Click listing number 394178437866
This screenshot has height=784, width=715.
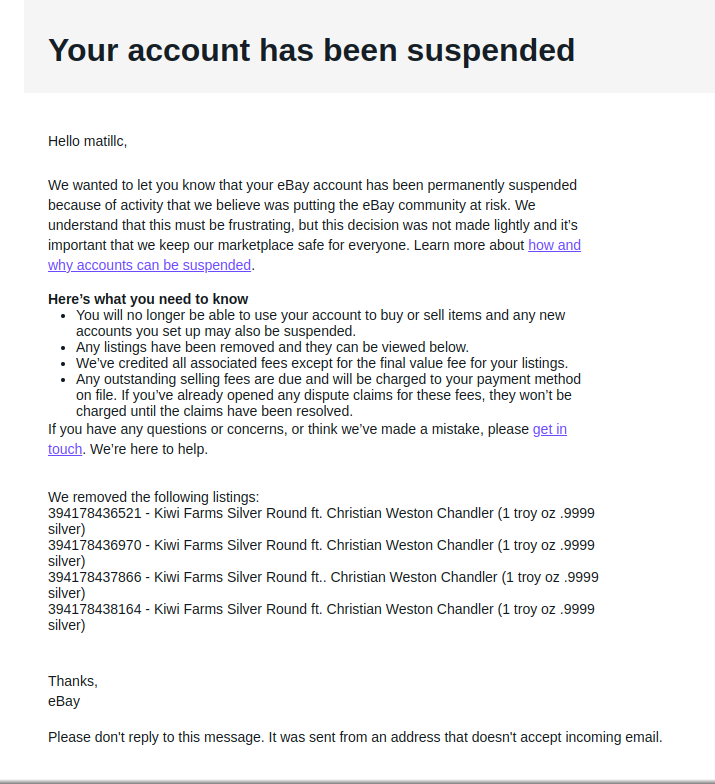94,578
